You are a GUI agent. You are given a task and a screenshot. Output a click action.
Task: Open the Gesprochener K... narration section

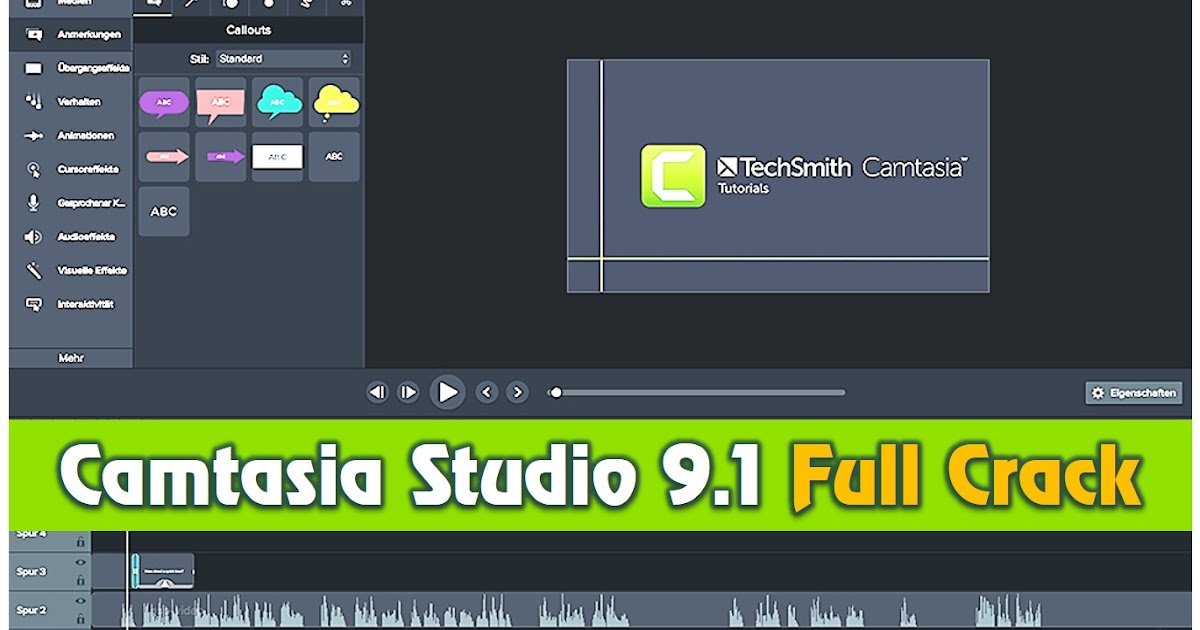[70, 203]
